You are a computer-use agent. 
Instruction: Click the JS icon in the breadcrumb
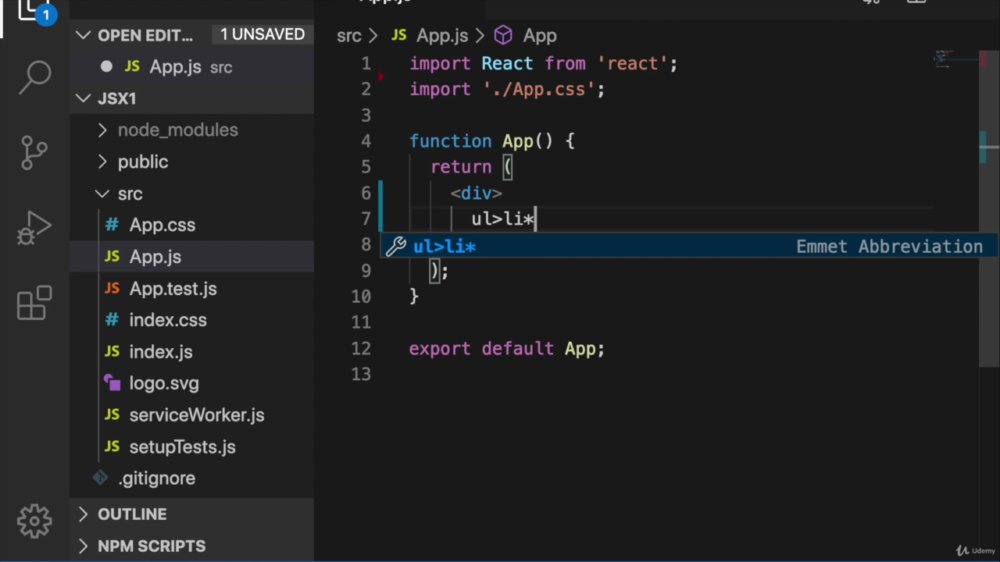click(x=399, y=35)
